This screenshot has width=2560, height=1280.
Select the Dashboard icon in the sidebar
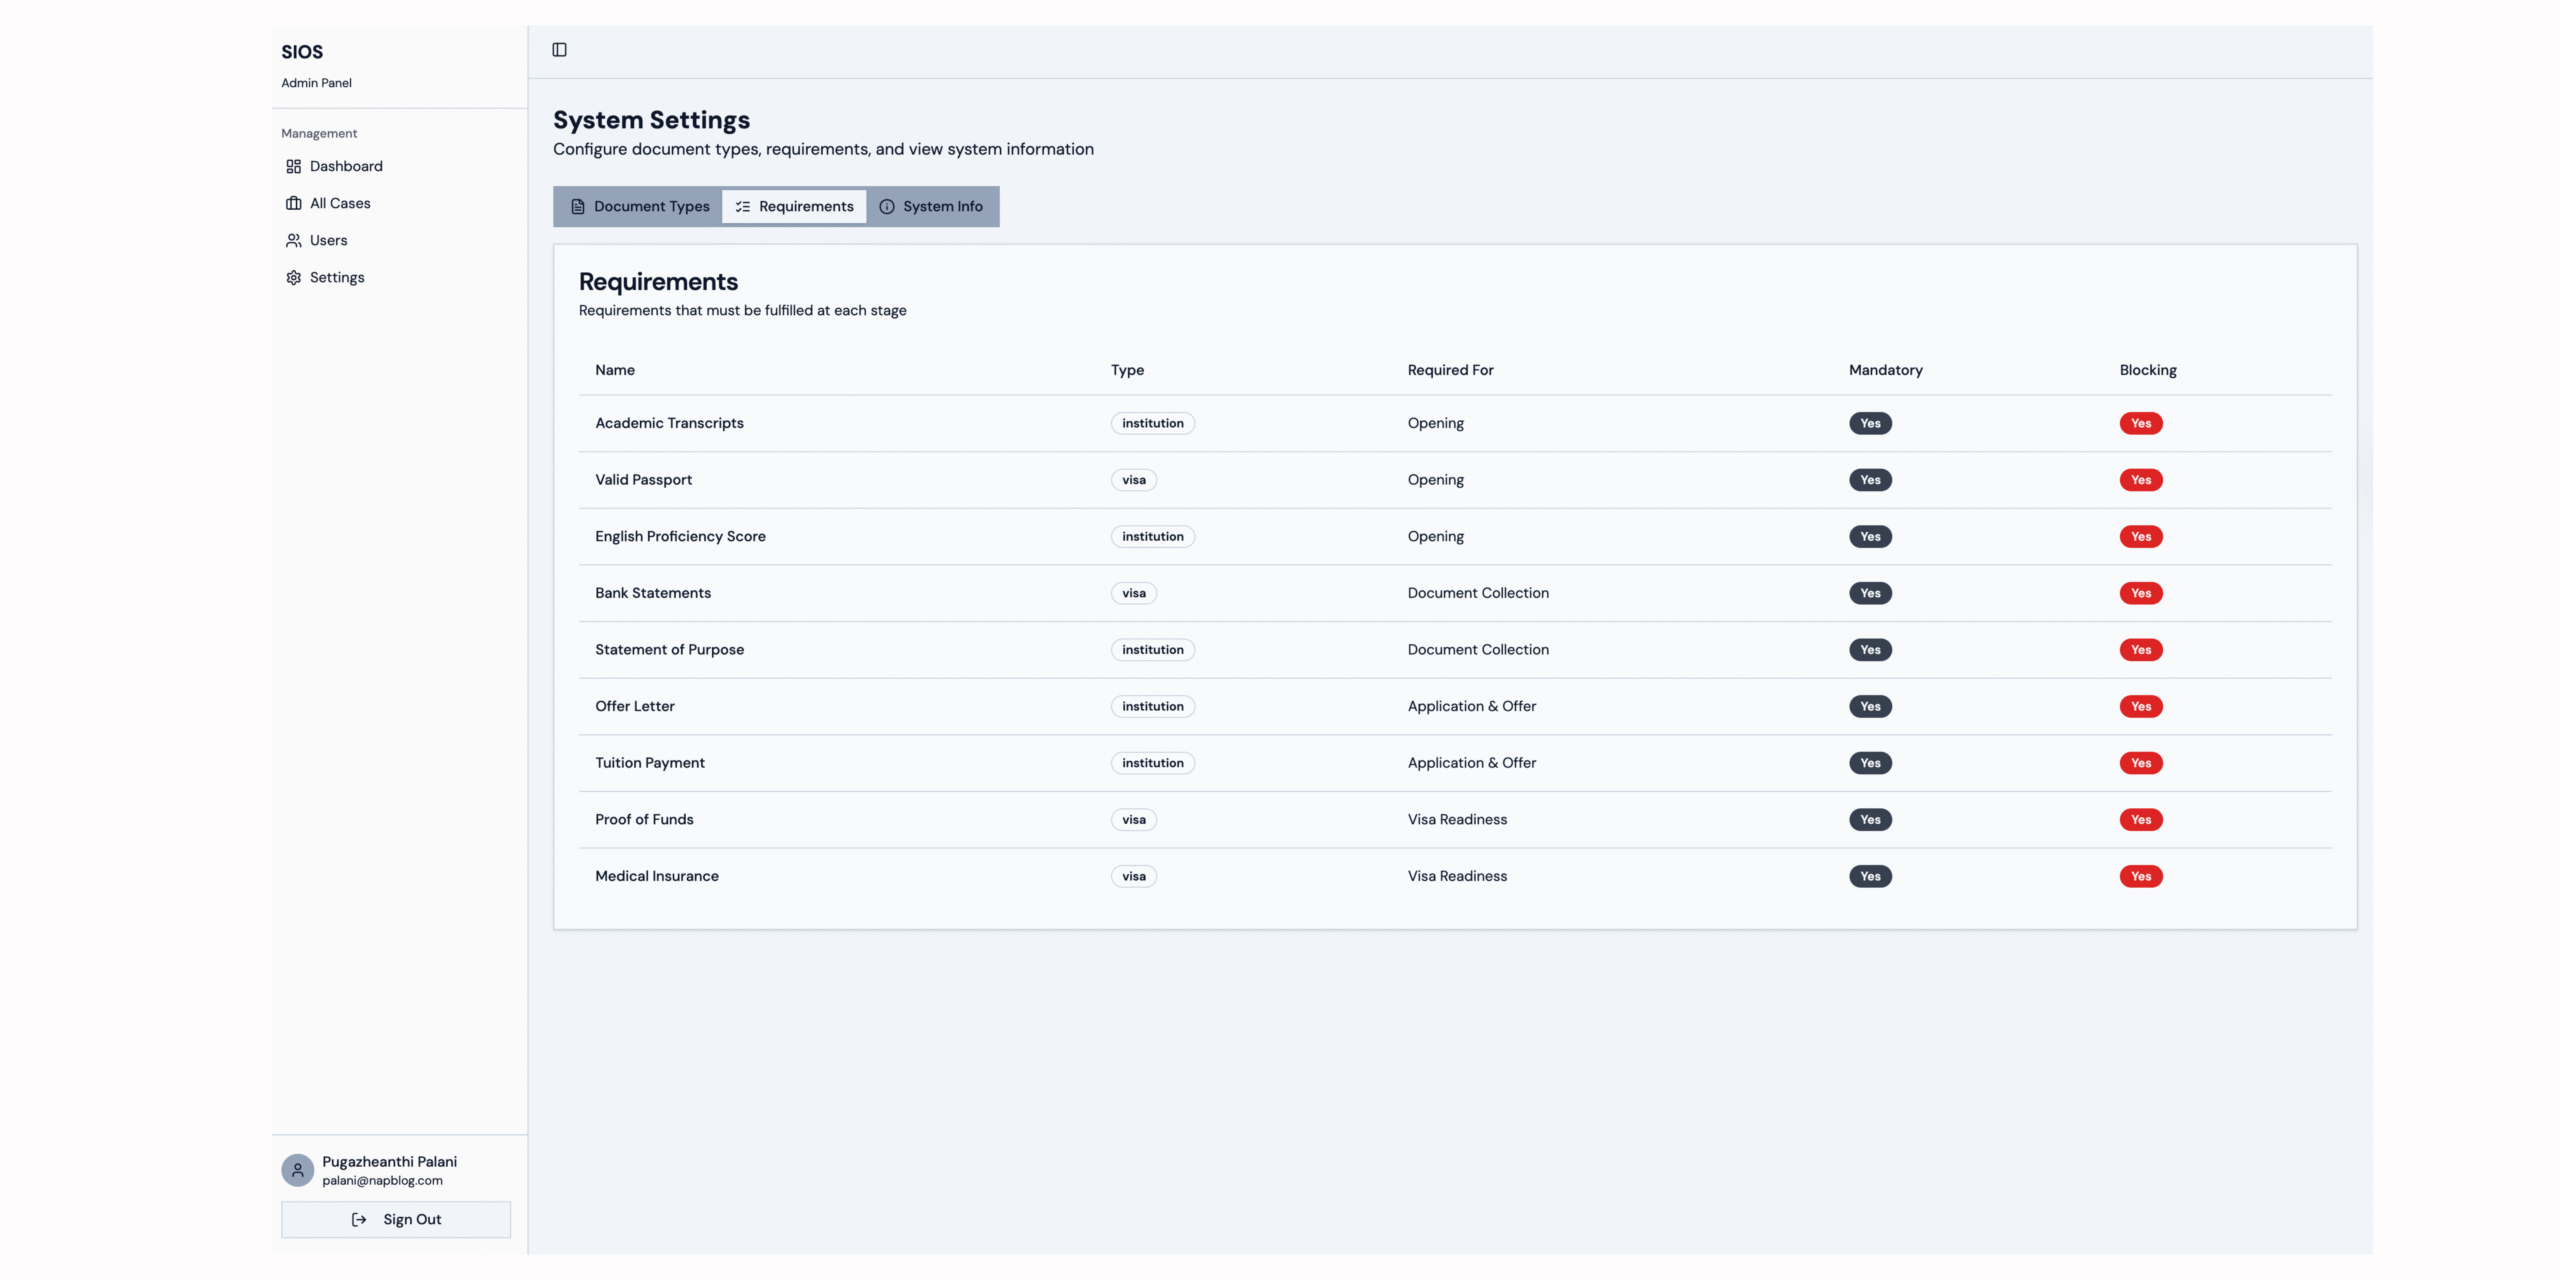tap(293, 166)
